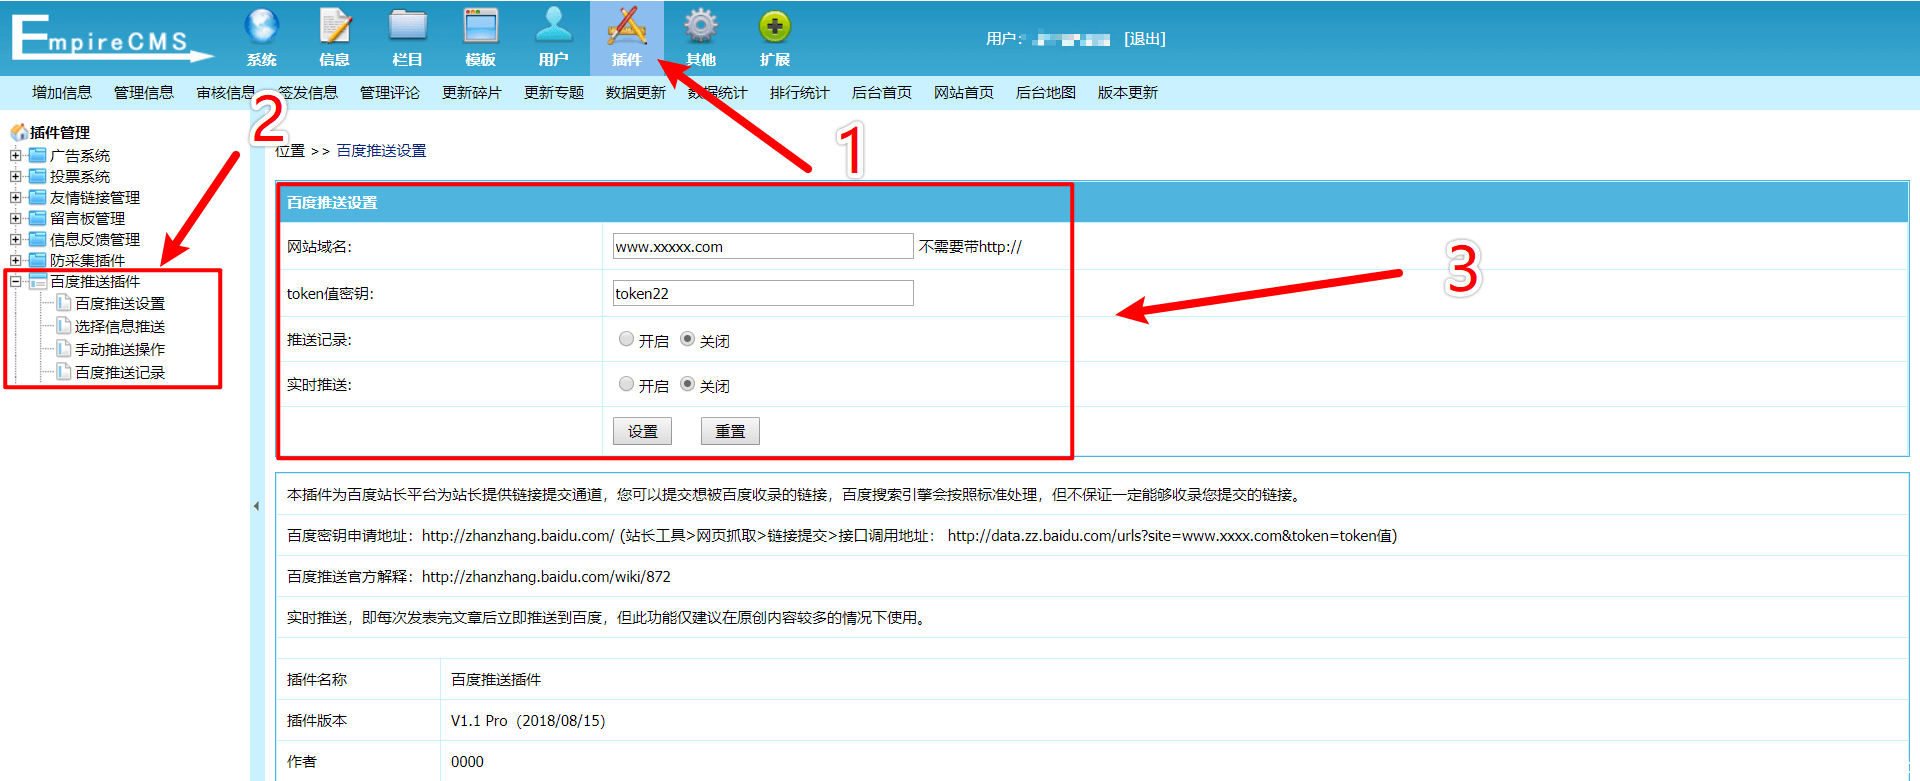
Task: Click the 退出 logout link
Action: point(1145,39)
